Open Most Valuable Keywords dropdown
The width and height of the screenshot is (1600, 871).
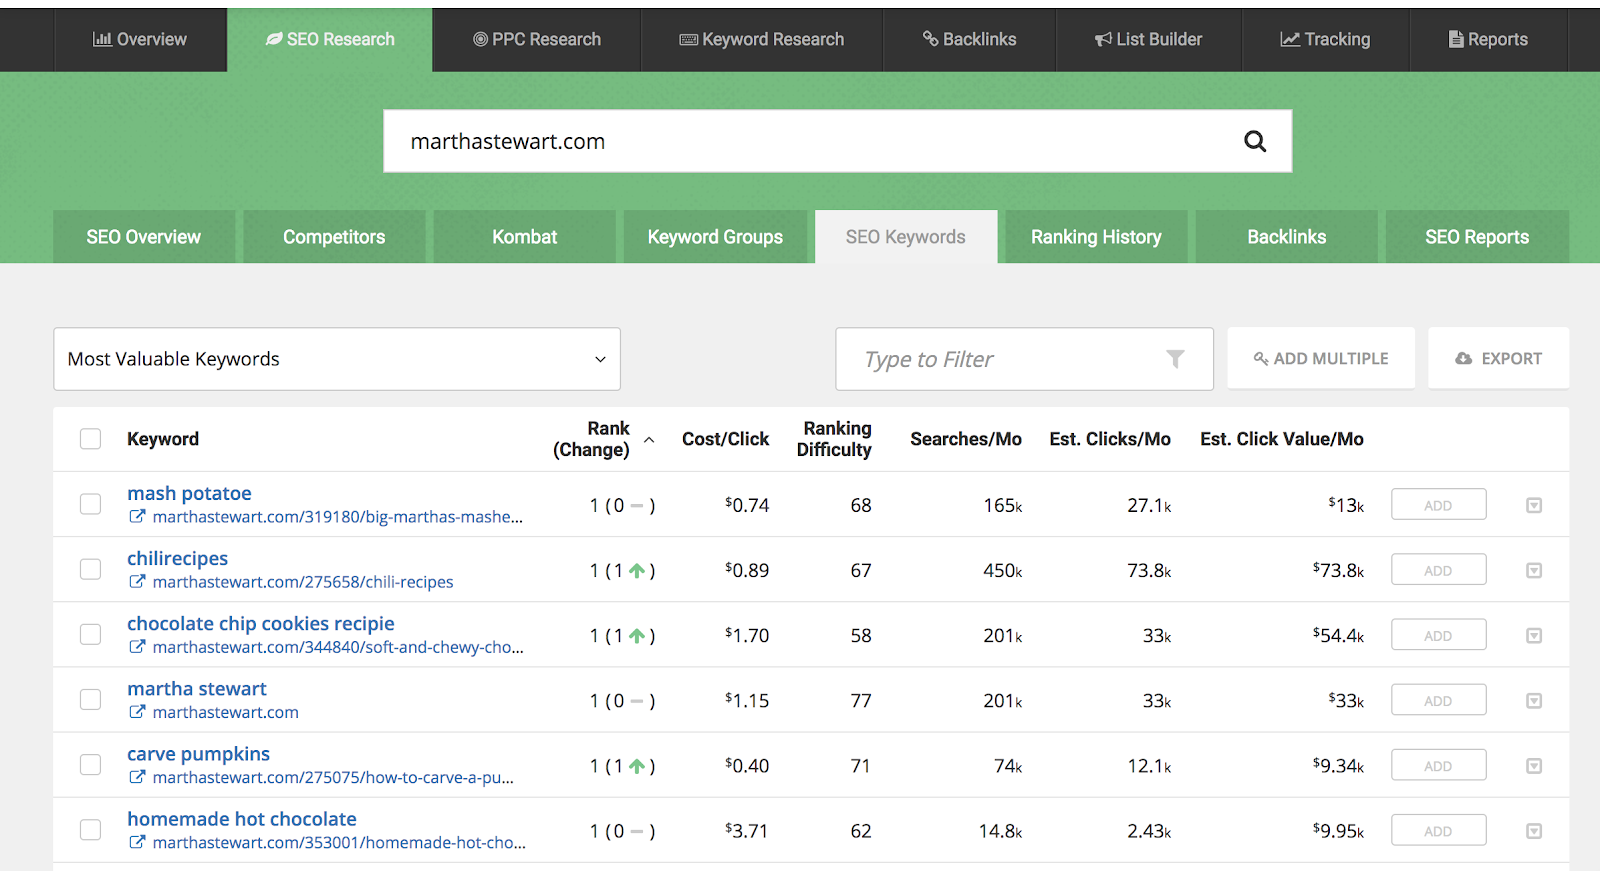[x=336, y=359]
